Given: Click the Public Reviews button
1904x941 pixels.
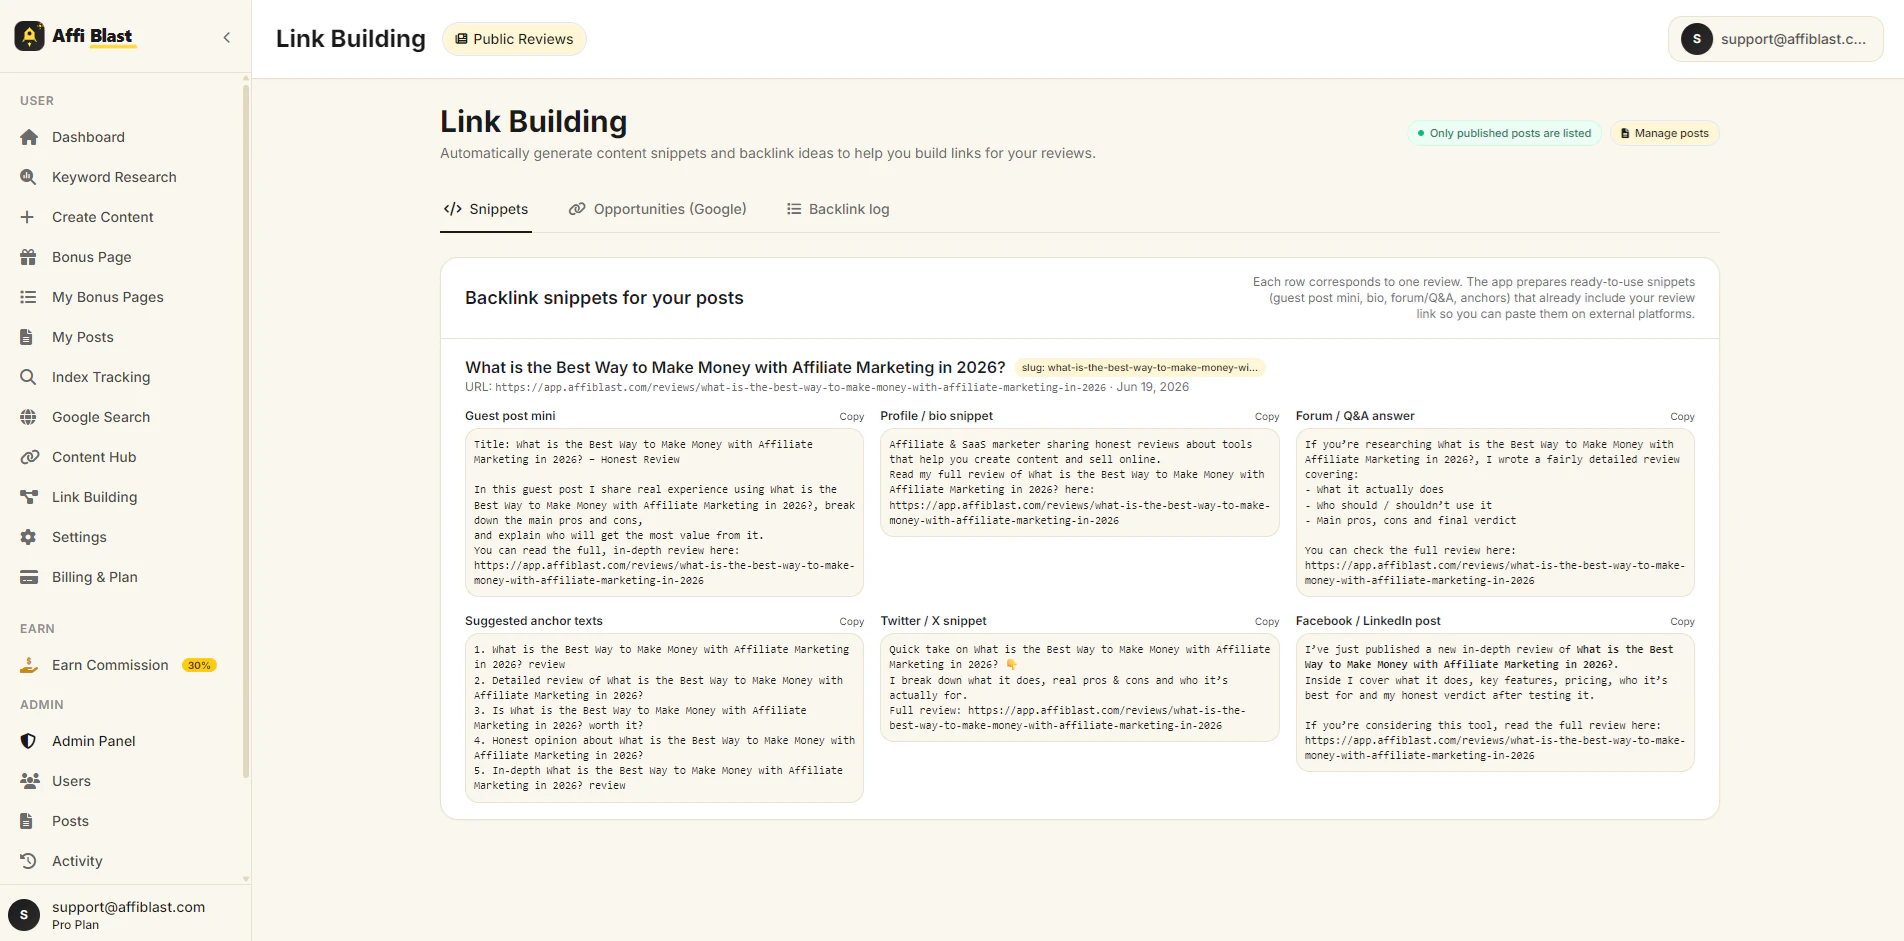Looking at the screenshot, I should [x=514, y=39].
